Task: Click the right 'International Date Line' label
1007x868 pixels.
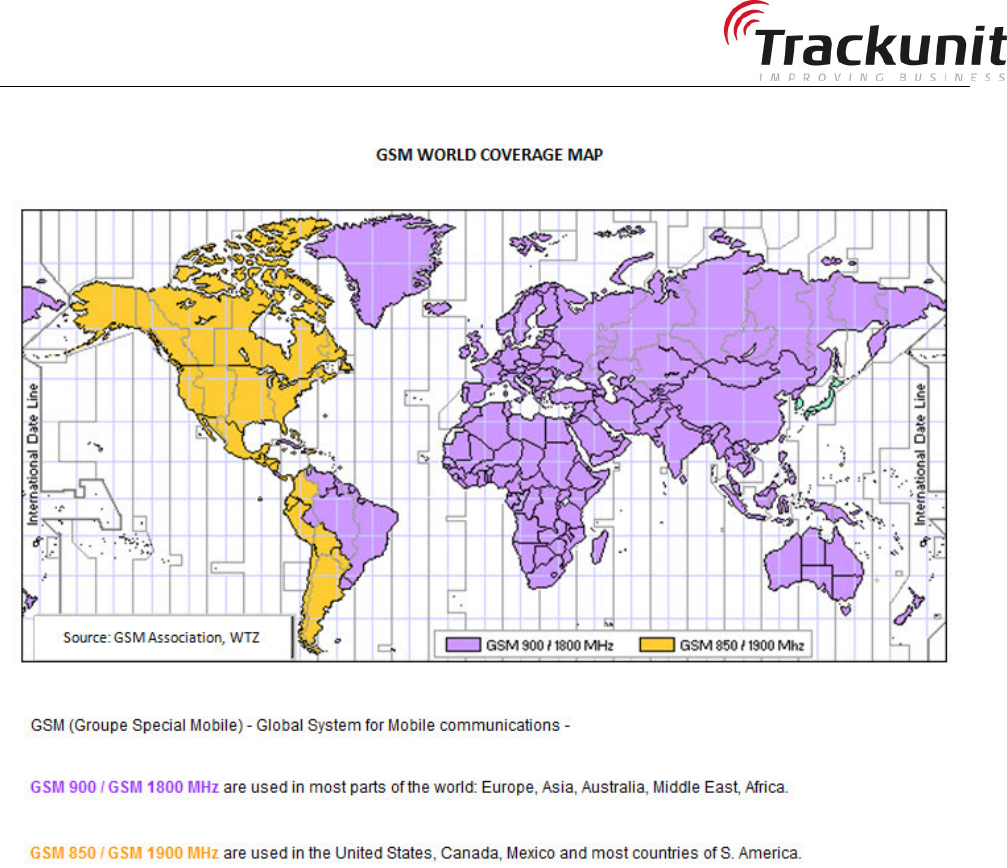Action: coord(920,455)
